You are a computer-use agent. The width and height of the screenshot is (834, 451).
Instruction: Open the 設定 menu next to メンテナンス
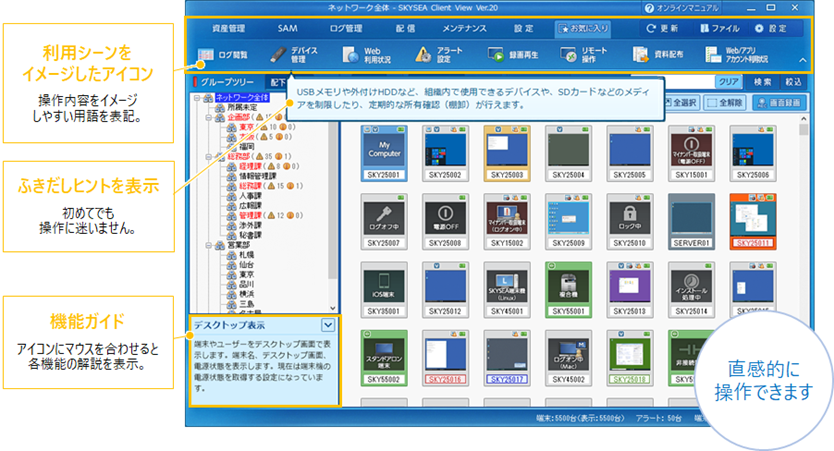pyautogui.click(x=523, y=28)
